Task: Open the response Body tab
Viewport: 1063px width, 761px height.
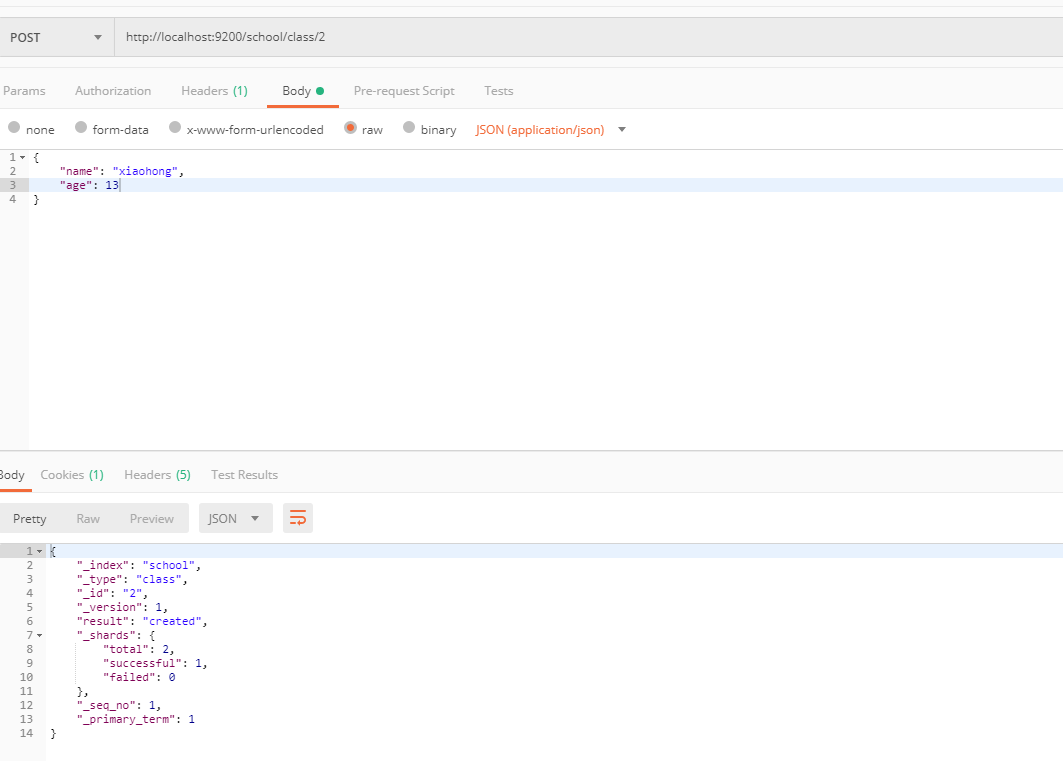Action: (x=12, y=475)
